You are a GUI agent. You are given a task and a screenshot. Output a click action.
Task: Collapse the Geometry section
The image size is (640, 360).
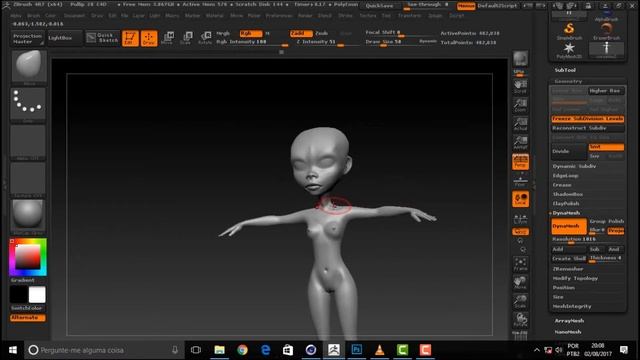tap(568, 81)
